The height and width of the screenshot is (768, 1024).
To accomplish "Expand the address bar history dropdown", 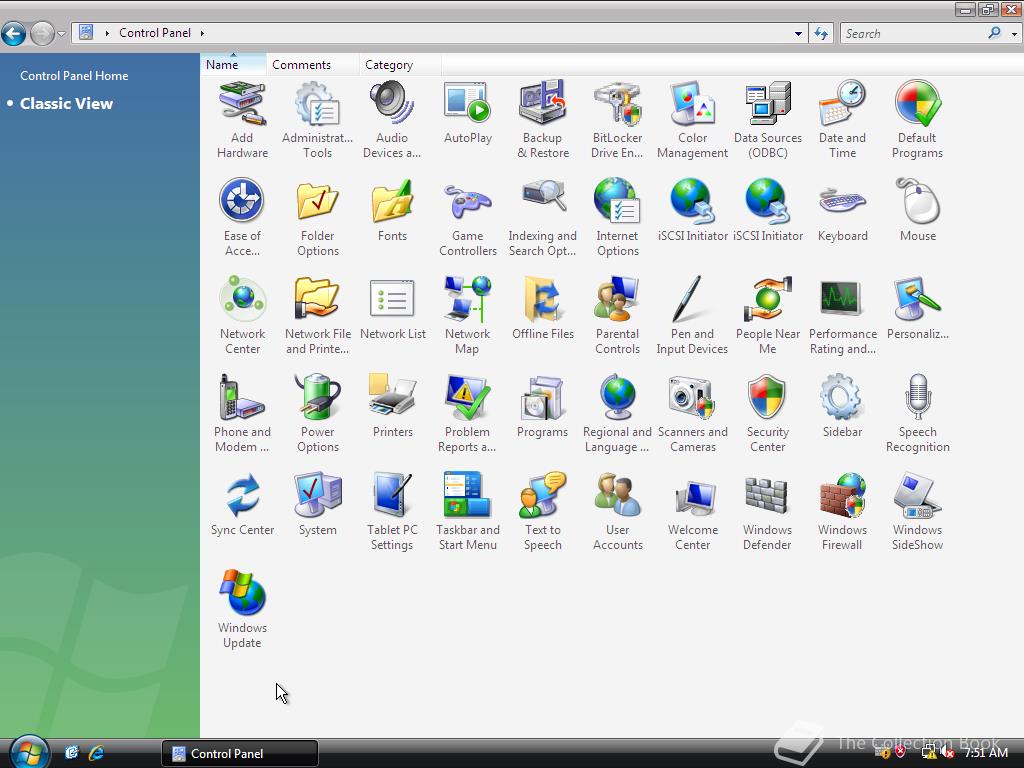I will click(x=798, y=33).
